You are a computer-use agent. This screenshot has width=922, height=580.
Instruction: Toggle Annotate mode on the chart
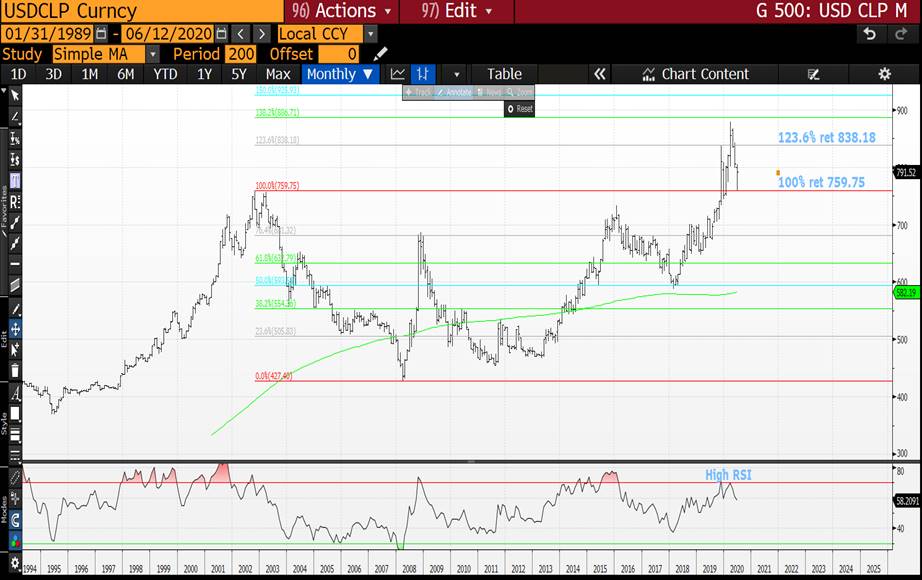(452, 92)
